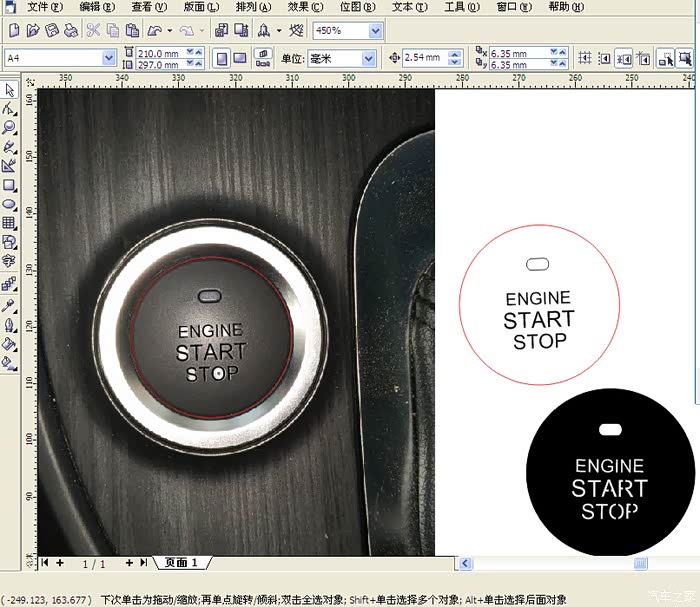
Task: Select the Pick tool in the toolbox
Action: (x=9, y=91)
